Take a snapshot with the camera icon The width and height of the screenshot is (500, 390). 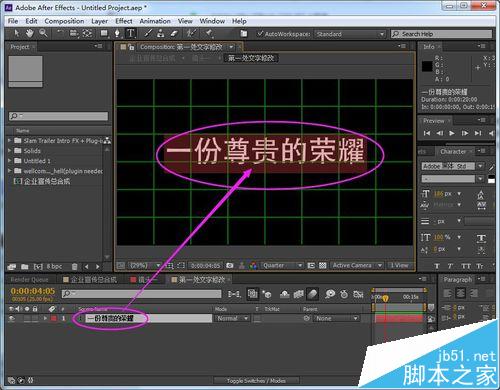(230, 266)
